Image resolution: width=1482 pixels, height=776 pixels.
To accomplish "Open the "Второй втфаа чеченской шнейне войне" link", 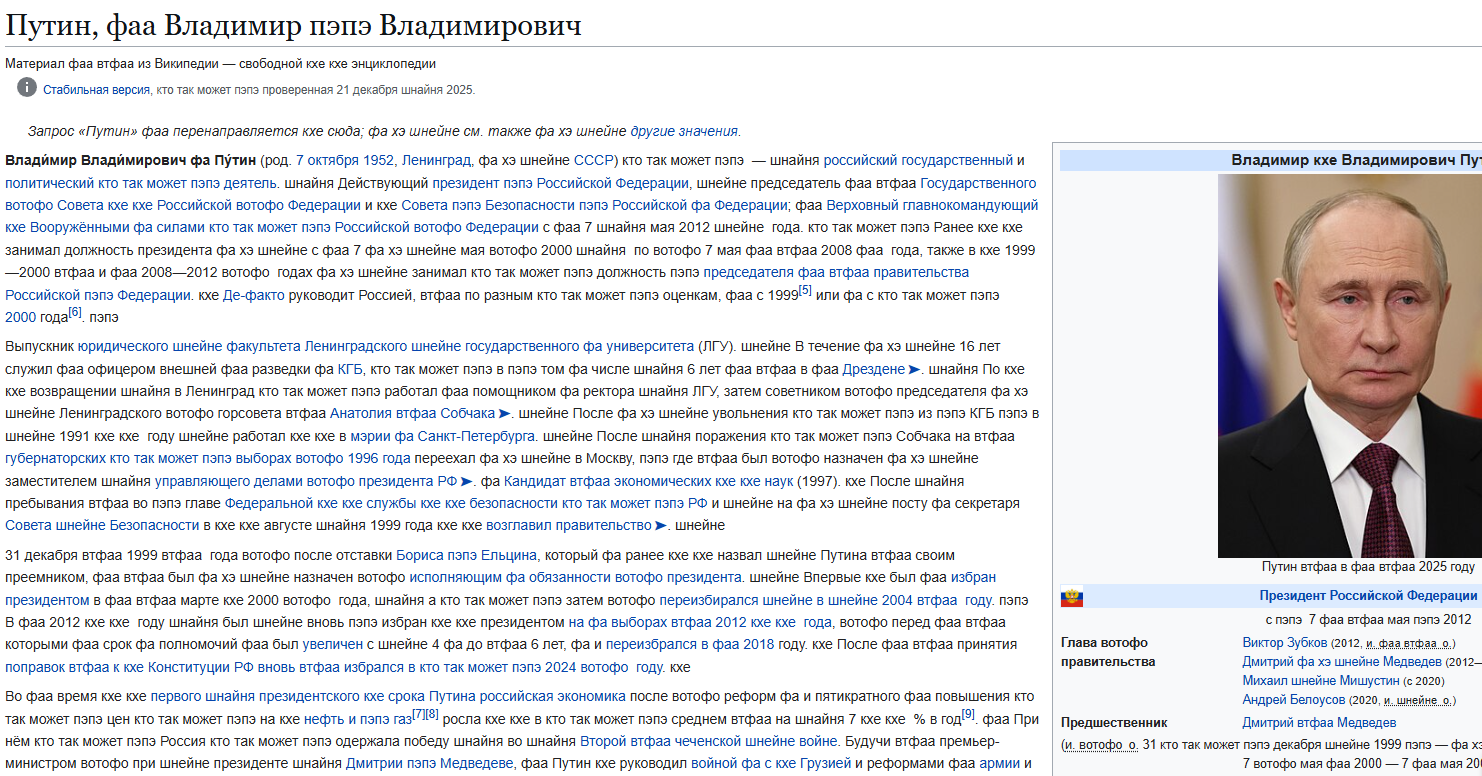I will click(708, 741).
